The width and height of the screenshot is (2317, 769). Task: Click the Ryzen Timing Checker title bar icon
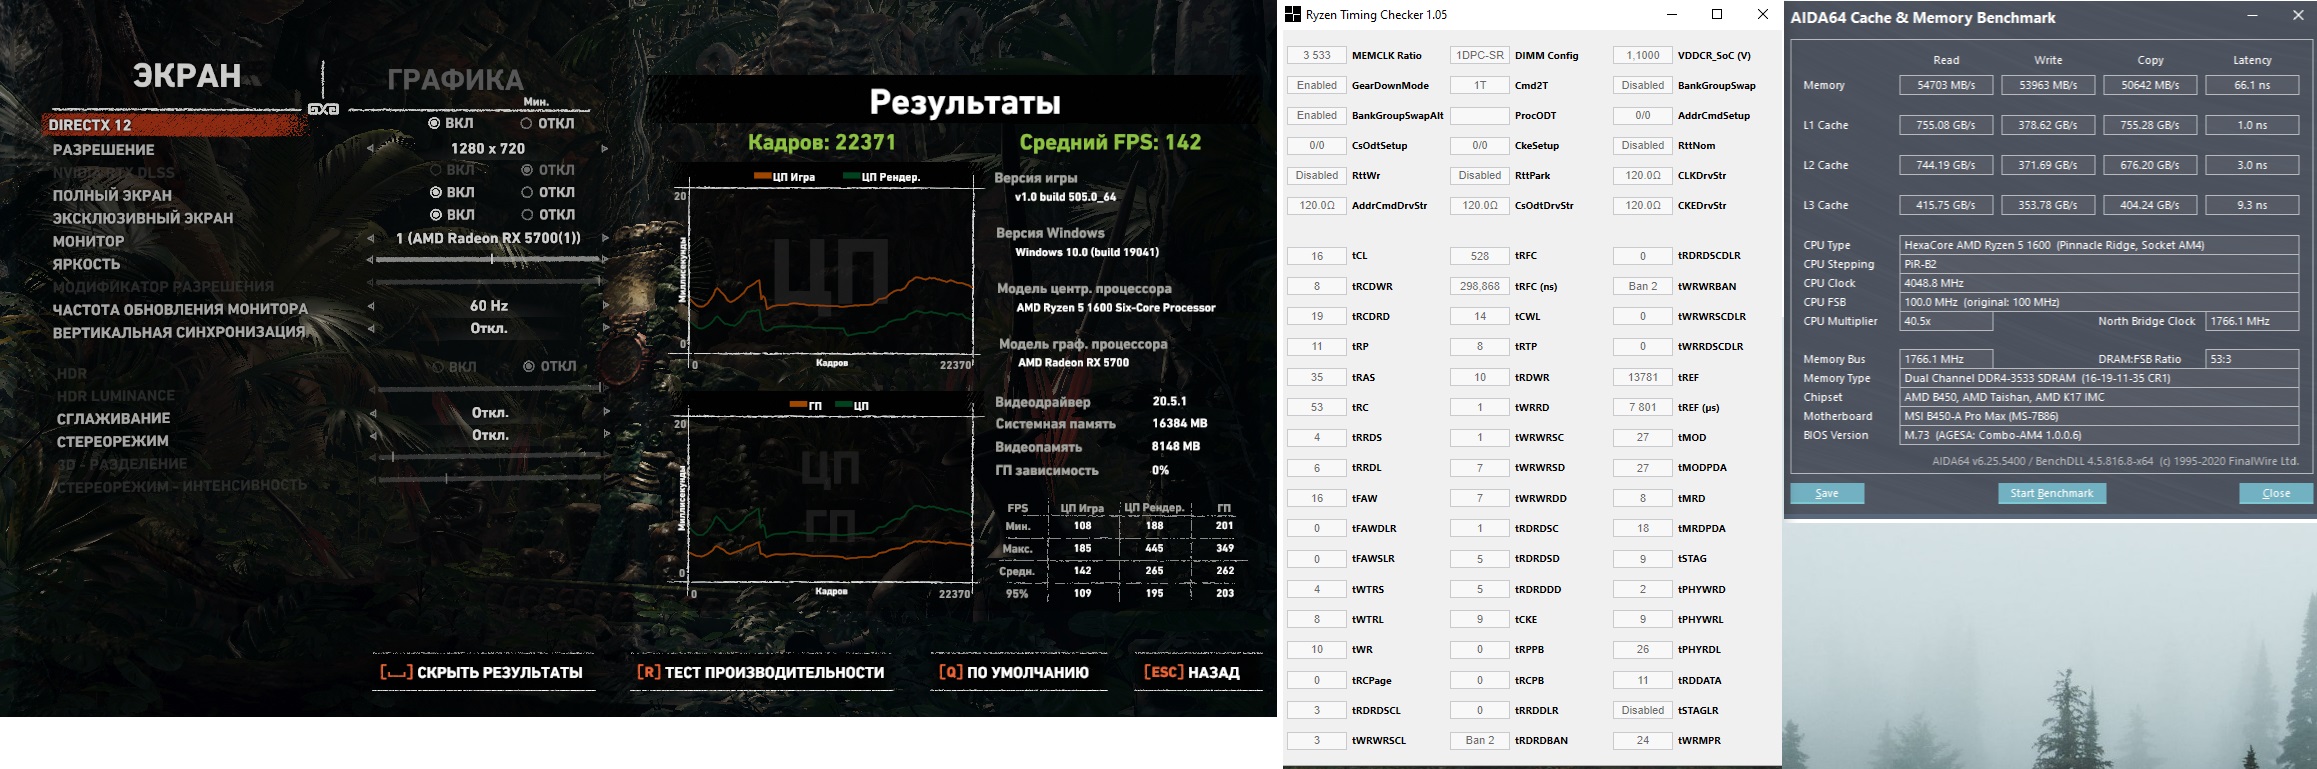pyautogui.click(x=1293, y=15)
